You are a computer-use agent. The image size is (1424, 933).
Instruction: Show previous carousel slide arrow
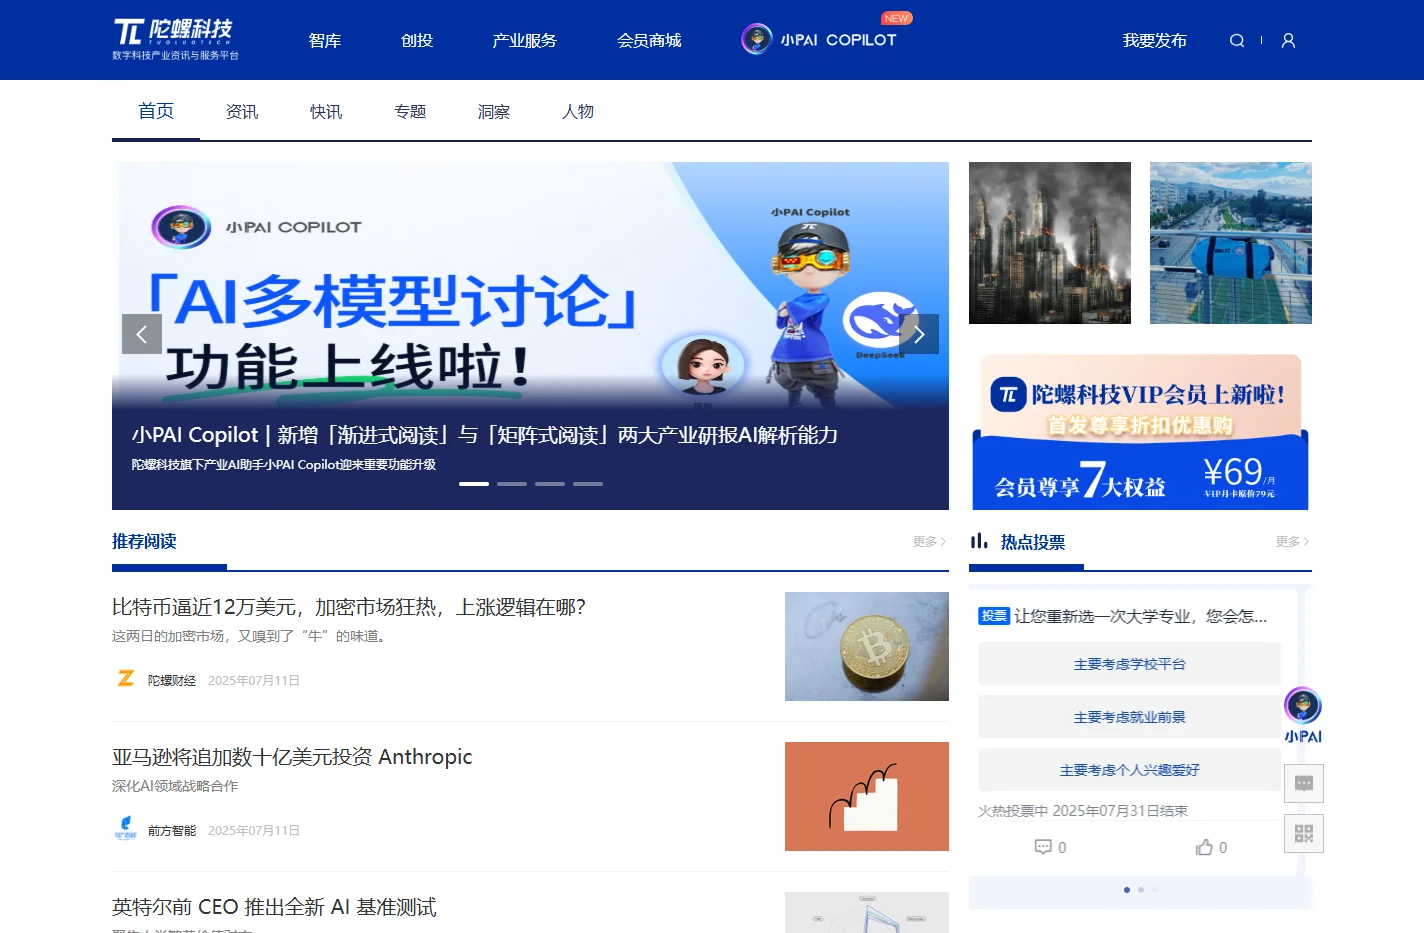pos(142,334)
